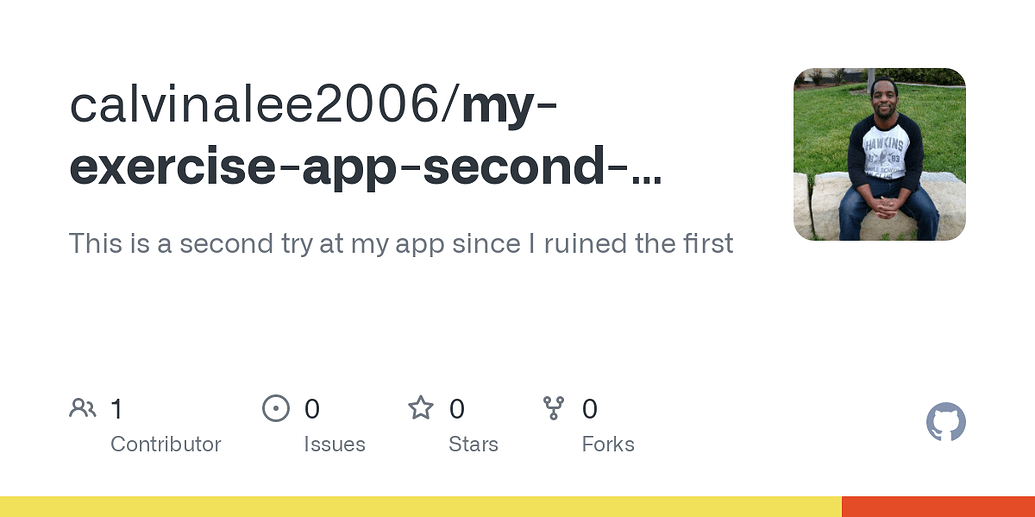Screen dimensions: 1035x517
Task: Click the GitHub Octocat logo
Action: (x=945, y=422)
